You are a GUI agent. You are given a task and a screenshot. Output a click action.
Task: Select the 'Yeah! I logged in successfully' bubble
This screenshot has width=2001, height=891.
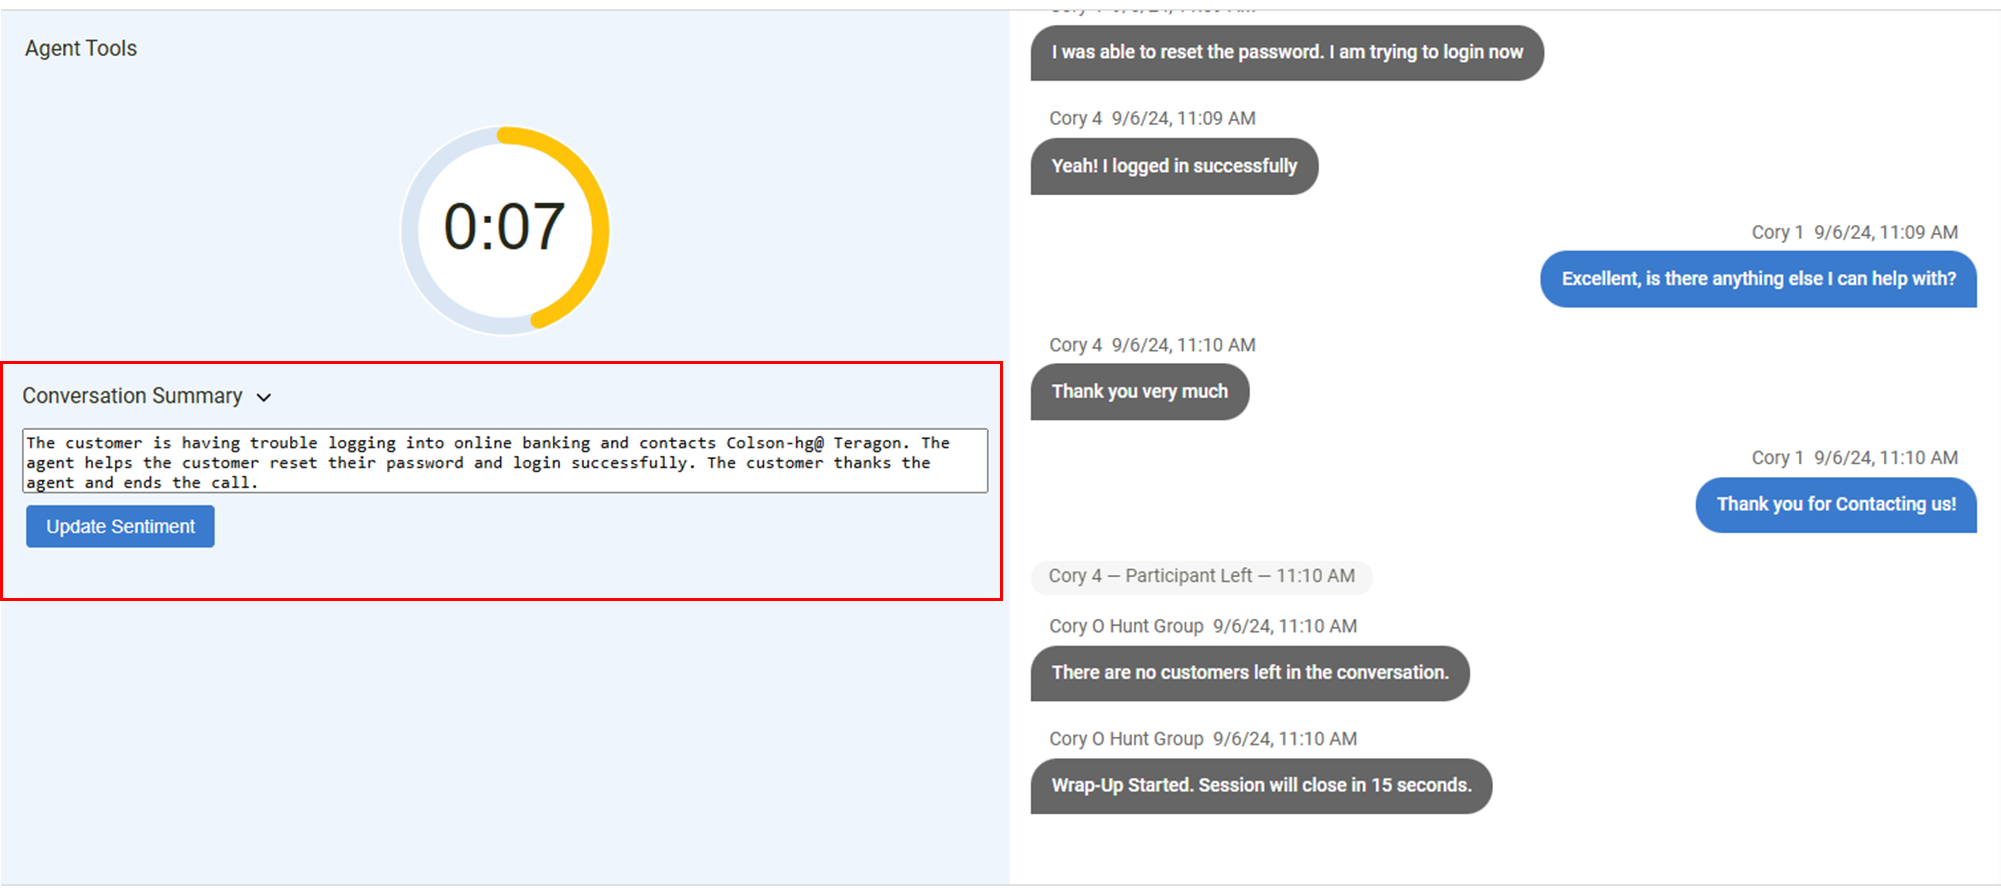[x=1173, y=166]
